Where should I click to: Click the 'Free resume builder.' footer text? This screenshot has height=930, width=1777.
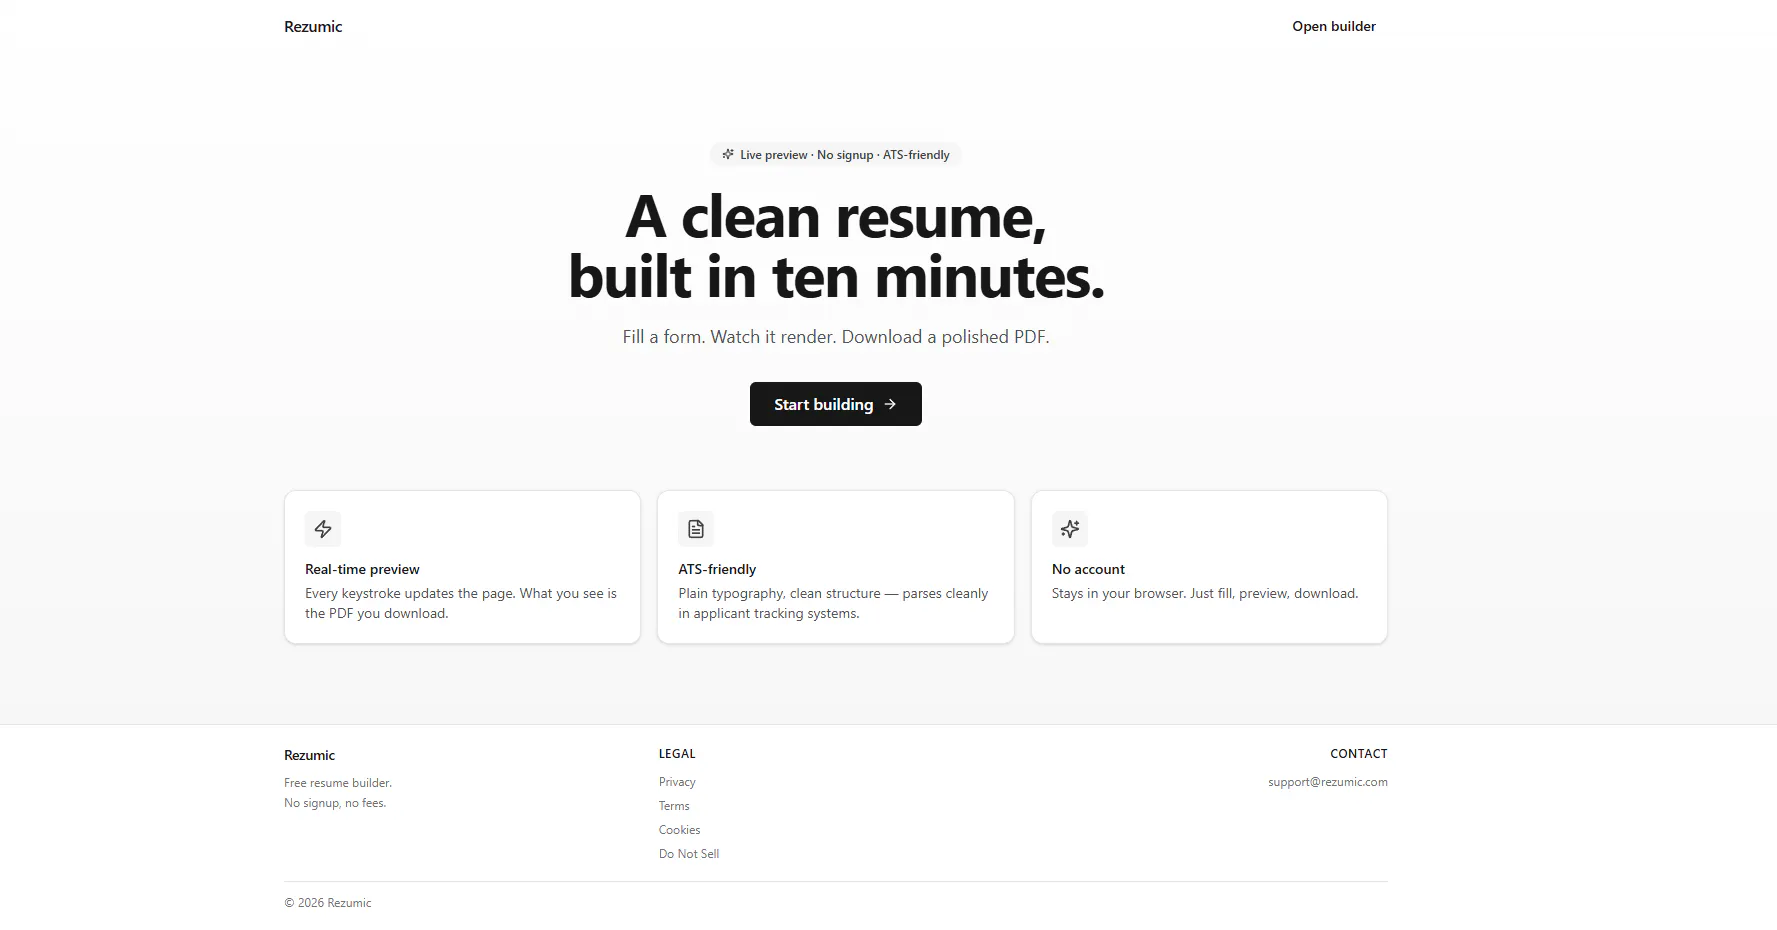[x=338, y=783]
